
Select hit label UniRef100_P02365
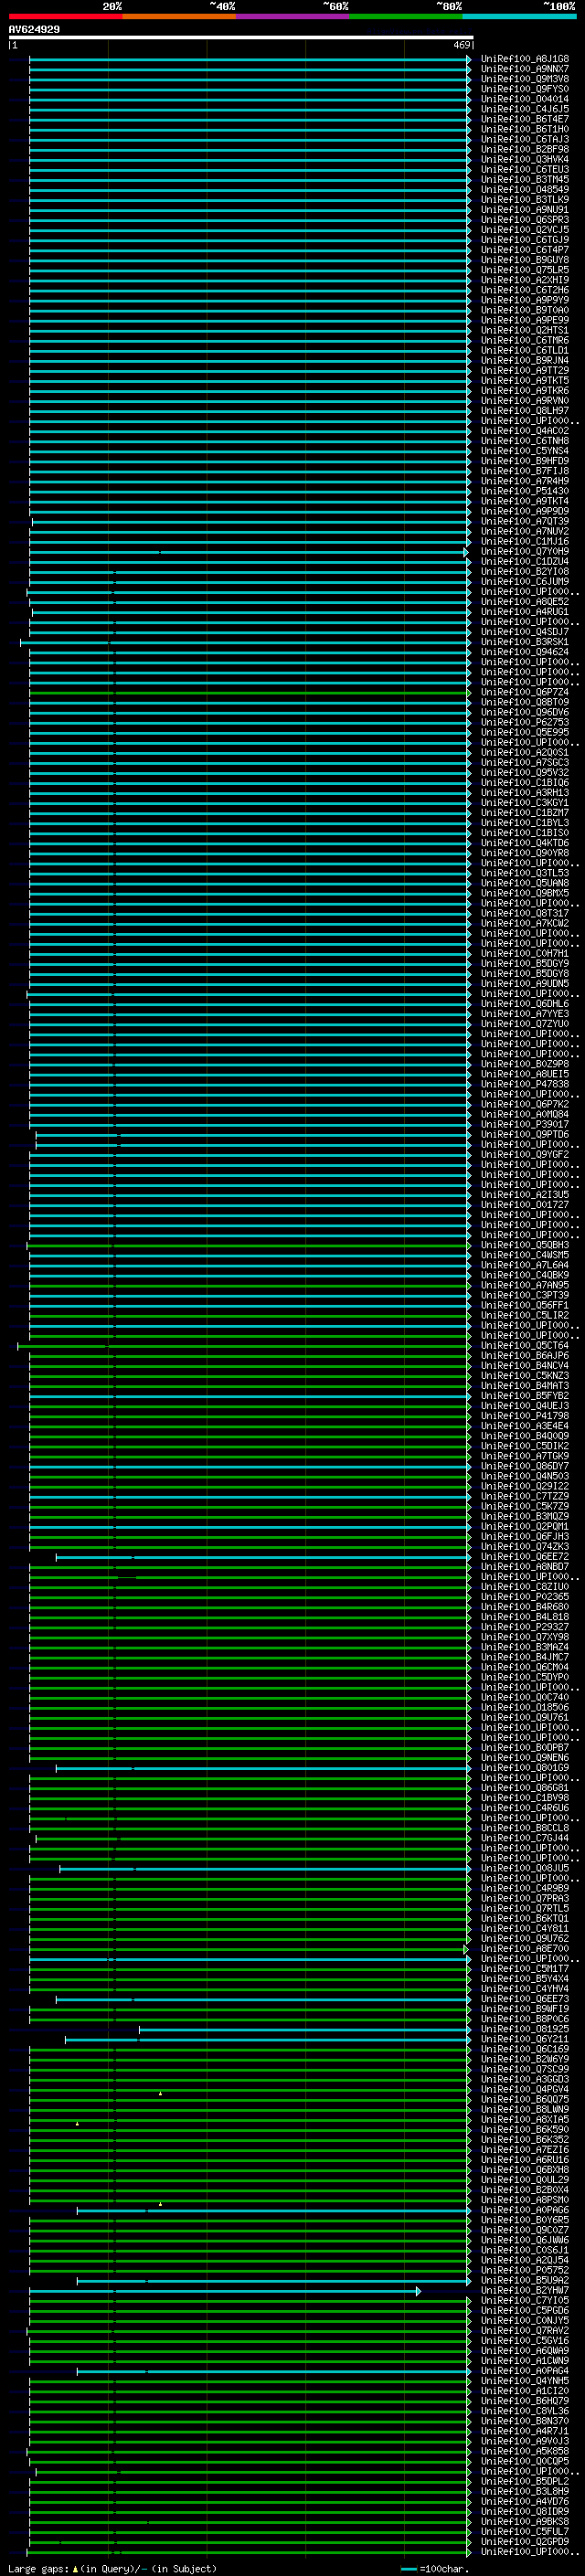(x=524, y=1596)
